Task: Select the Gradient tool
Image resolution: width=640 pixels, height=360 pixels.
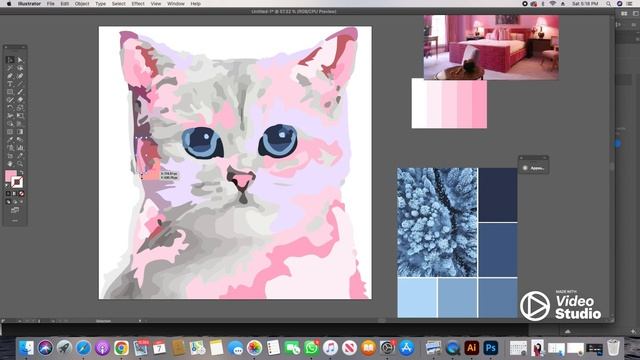Action: (20, 131)
